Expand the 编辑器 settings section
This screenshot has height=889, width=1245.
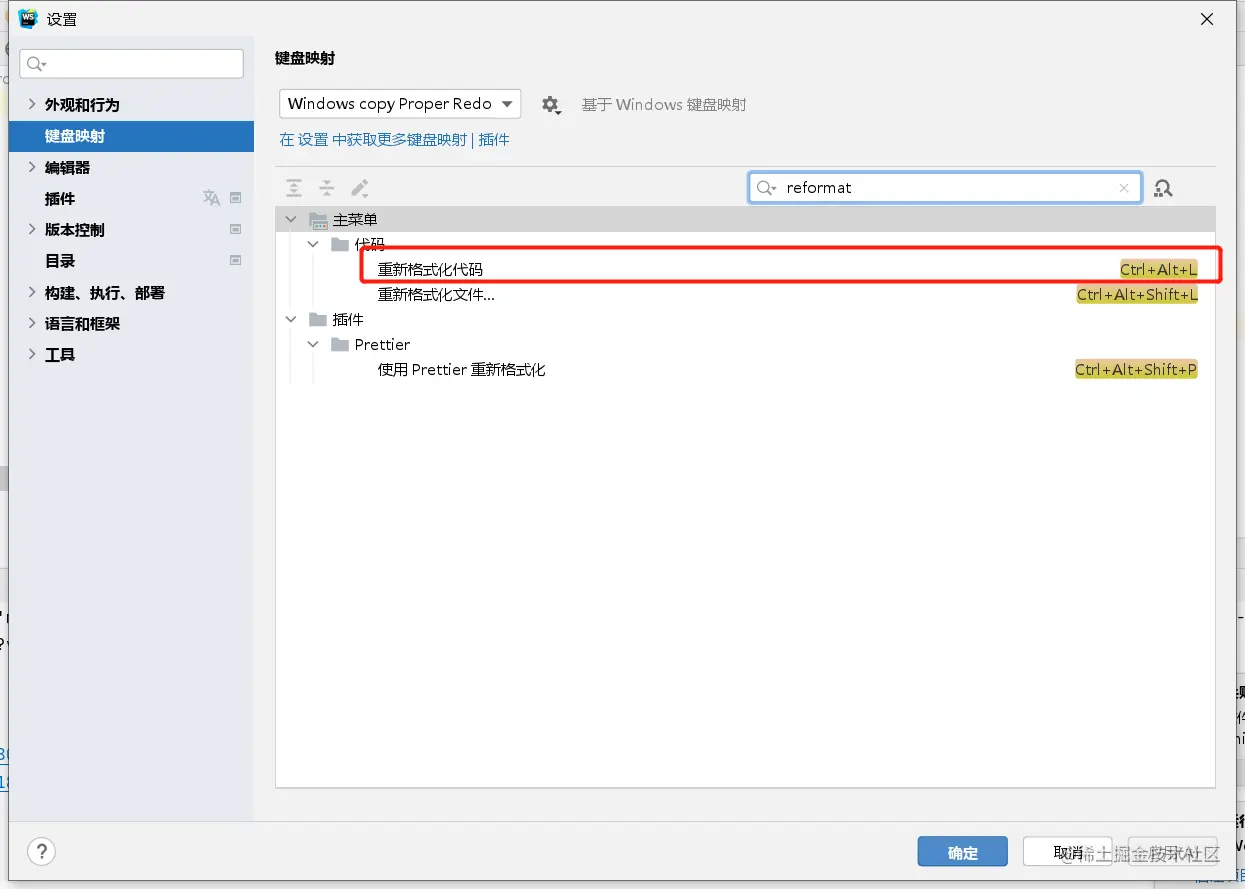point(32,167)
